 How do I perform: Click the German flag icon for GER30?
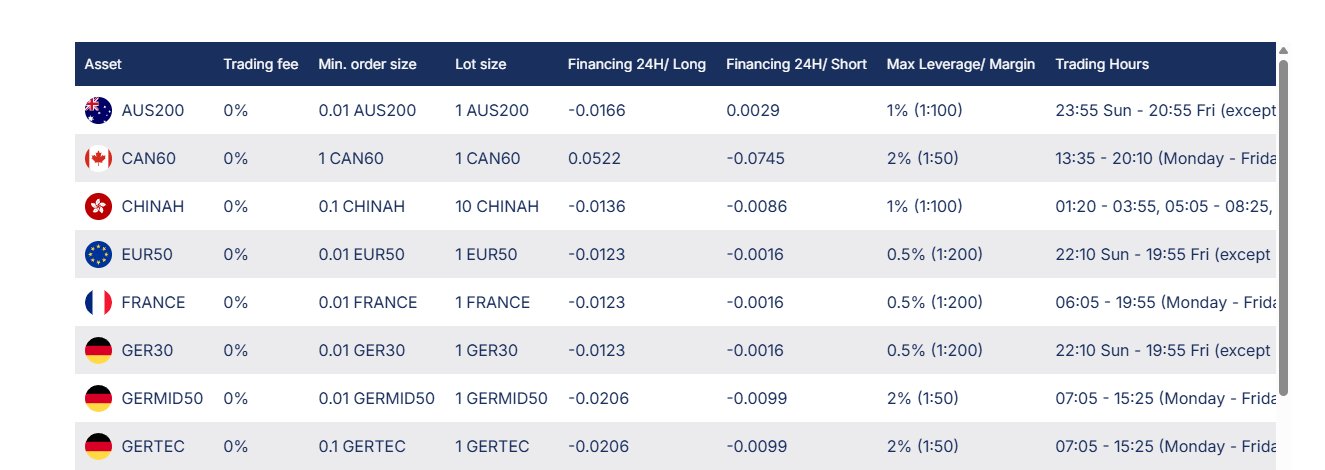[x=98, y=350]
